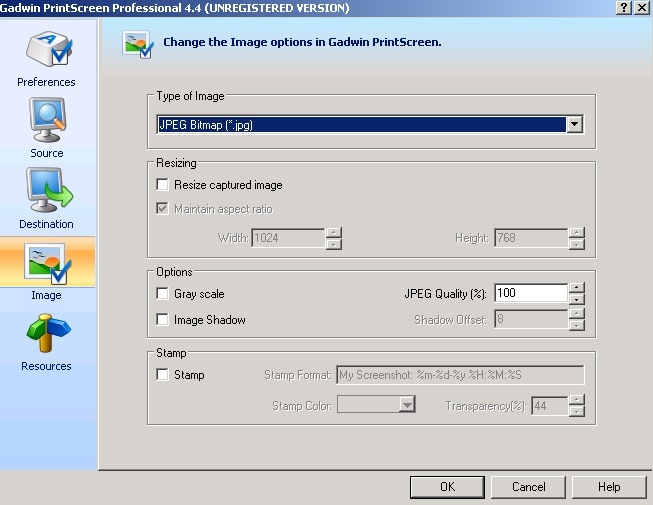Click the JPEG Quality field showing 100
The width and height of the screenshot is (653, 505).
(532, 293)
